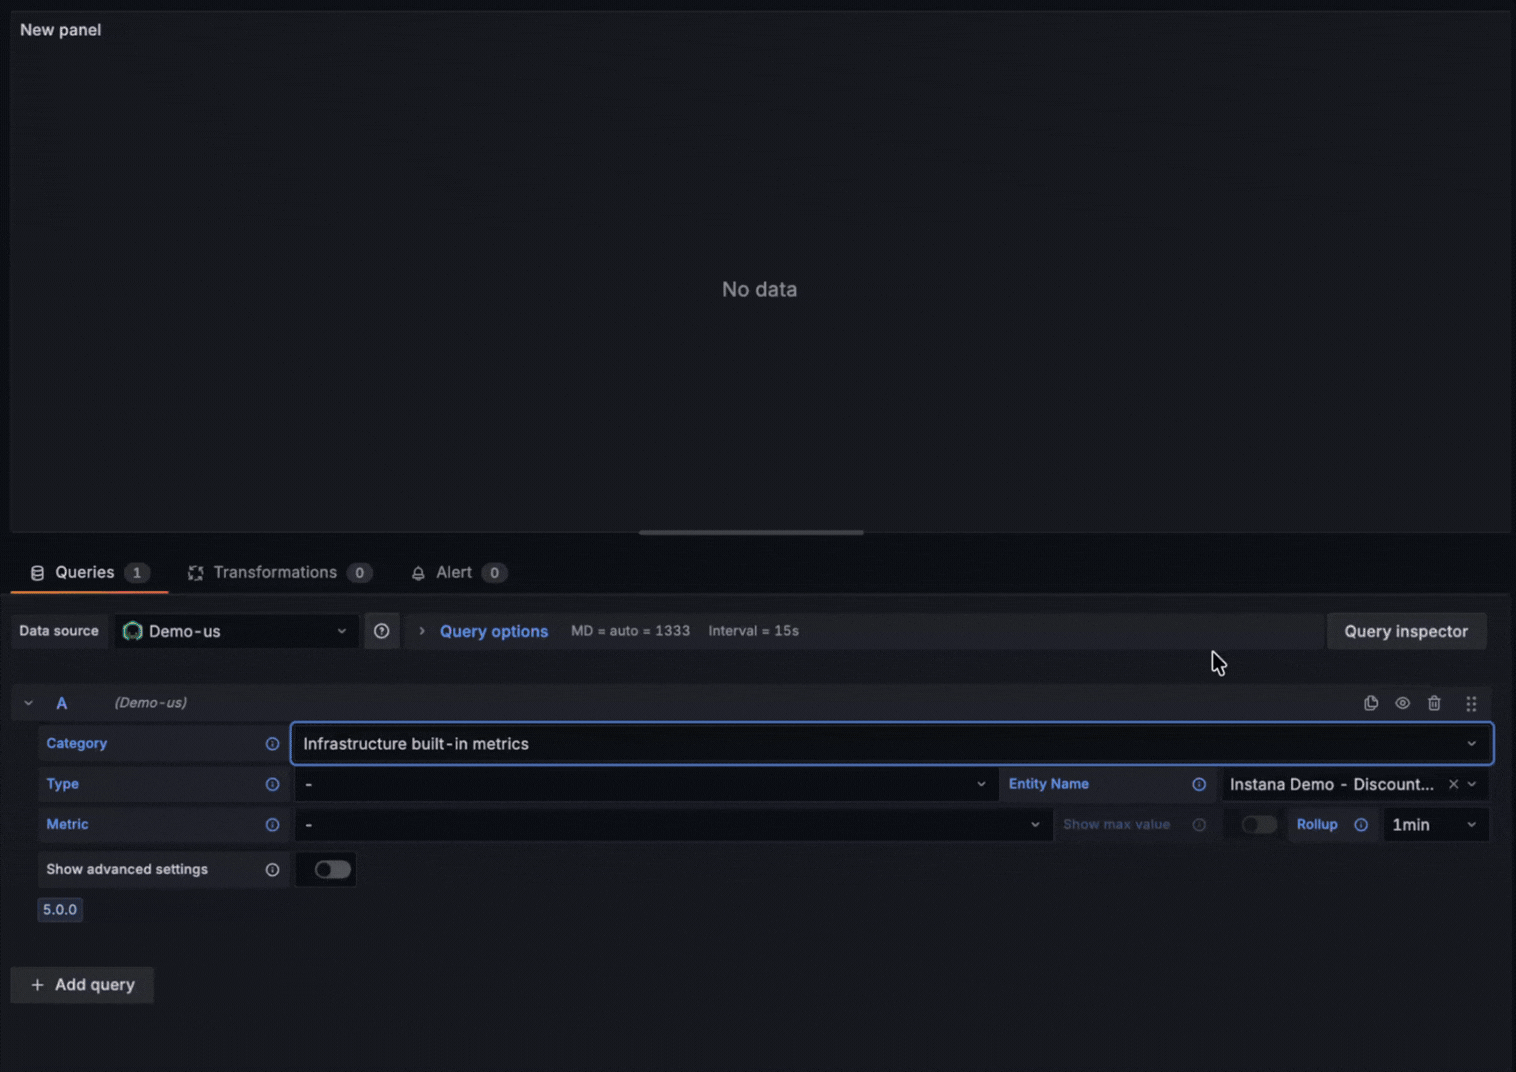
Task: Clear the Entity Name selection with X
Action: (1453, 784)
